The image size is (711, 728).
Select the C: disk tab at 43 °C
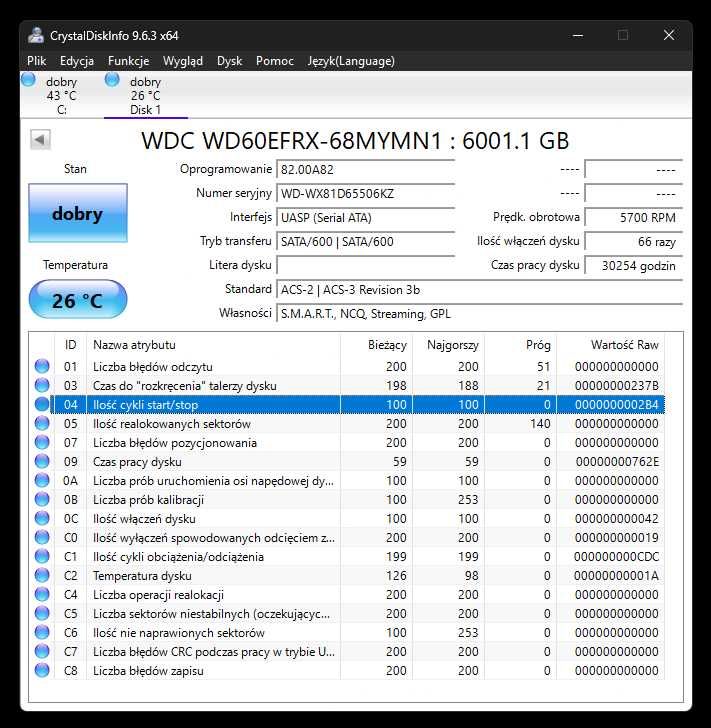pyautogui.click(x=62, y=95)
